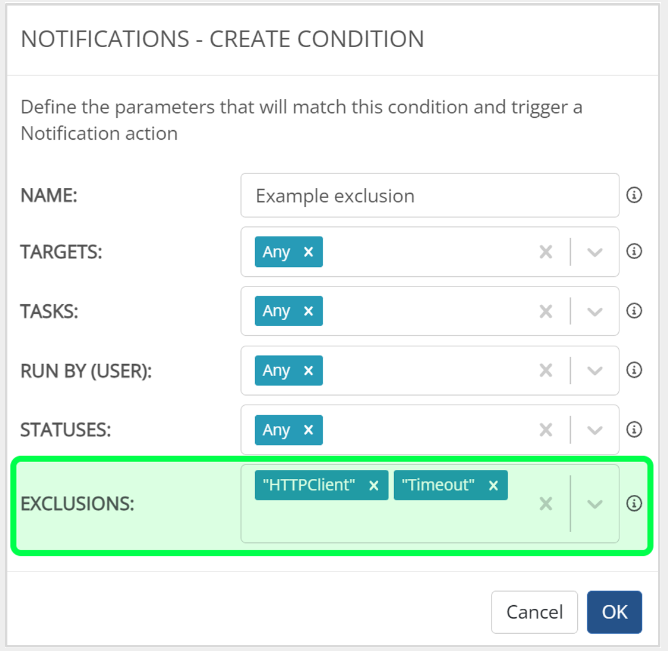Viewport: 668px width, 651px height.
Task: Click the info icon beside Targets
Action: click(x=633, y=252)
